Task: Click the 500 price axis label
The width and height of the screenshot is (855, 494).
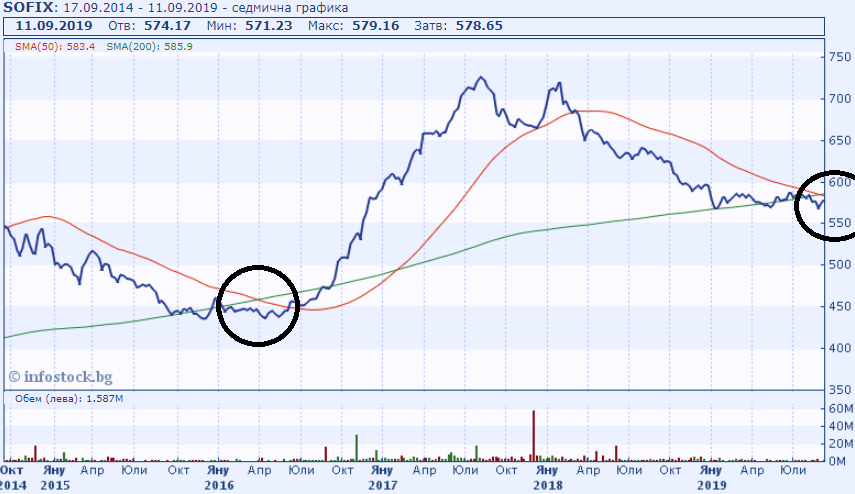Action: pos(840,265)
